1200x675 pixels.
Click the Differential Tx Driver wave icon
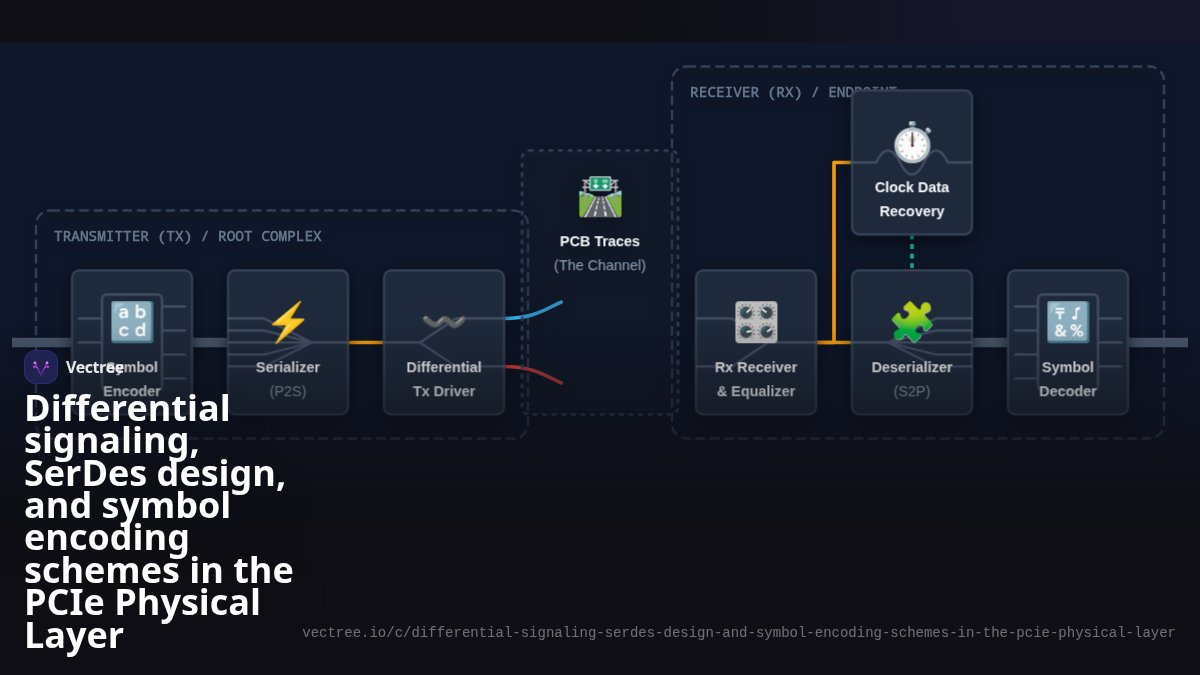[444, 322]
